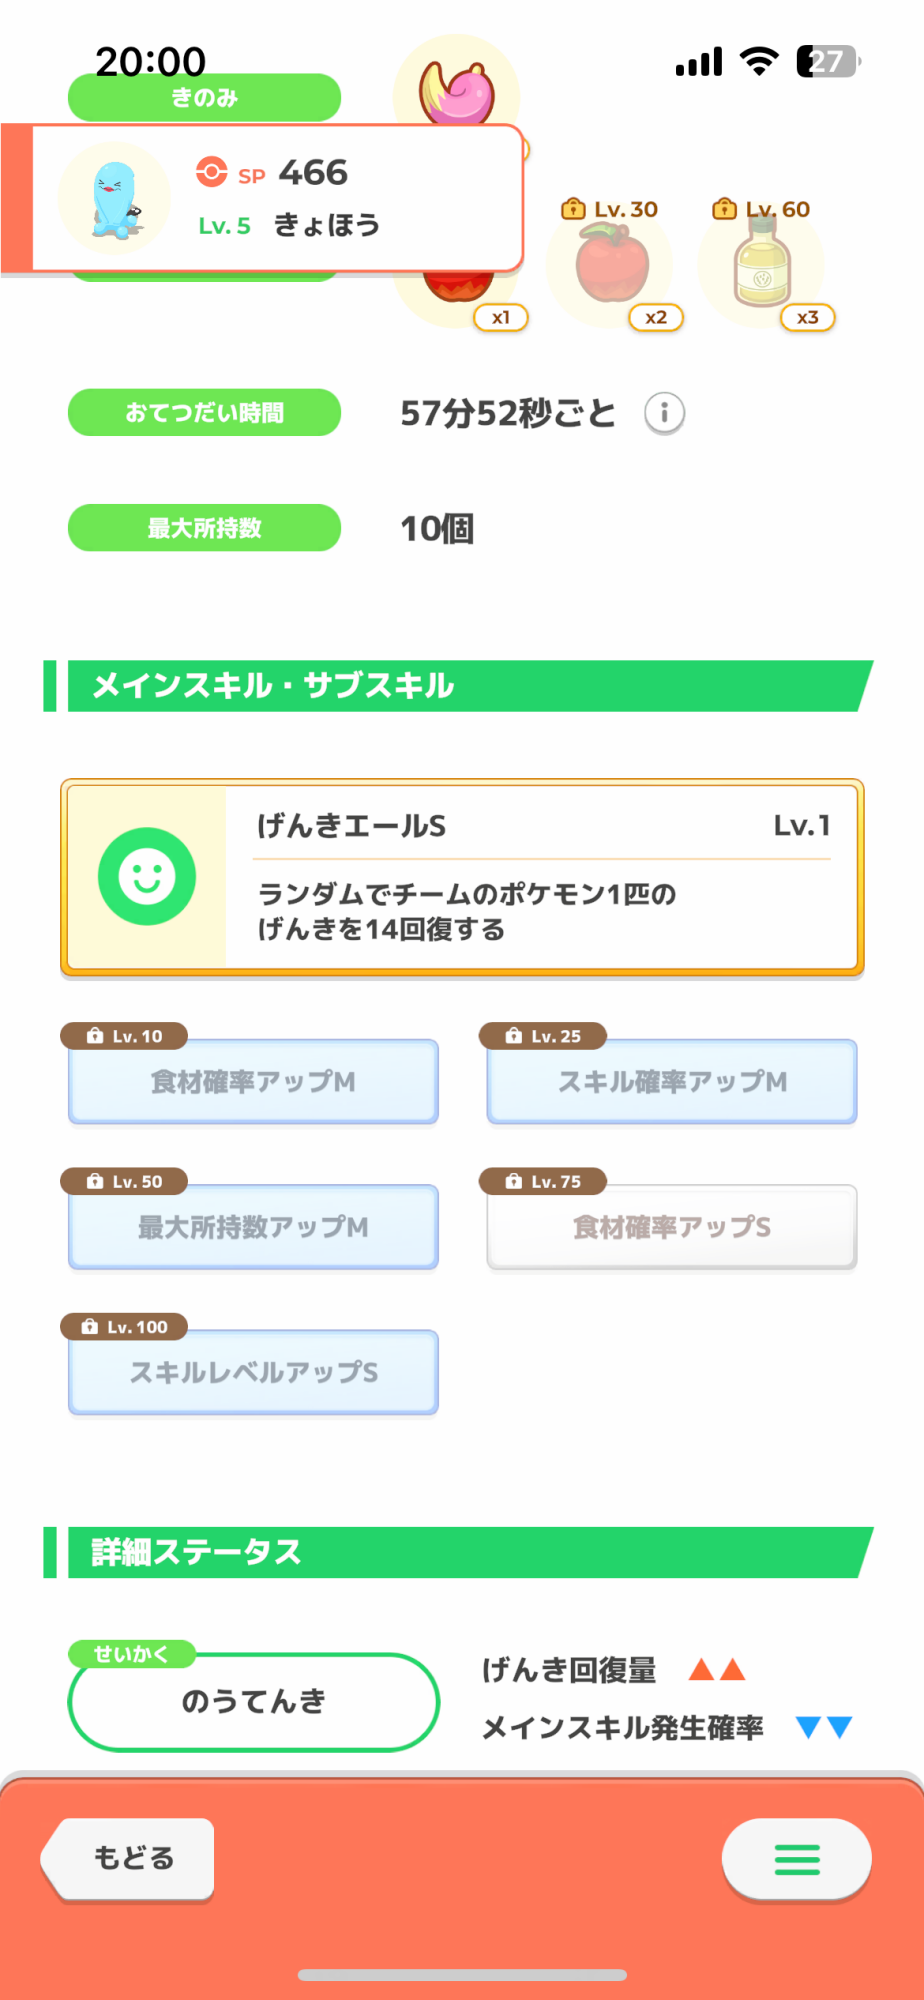Tap the green smiley main skill icon
The width and height of the screenshot is (924, 2000).
click(146, 877)
